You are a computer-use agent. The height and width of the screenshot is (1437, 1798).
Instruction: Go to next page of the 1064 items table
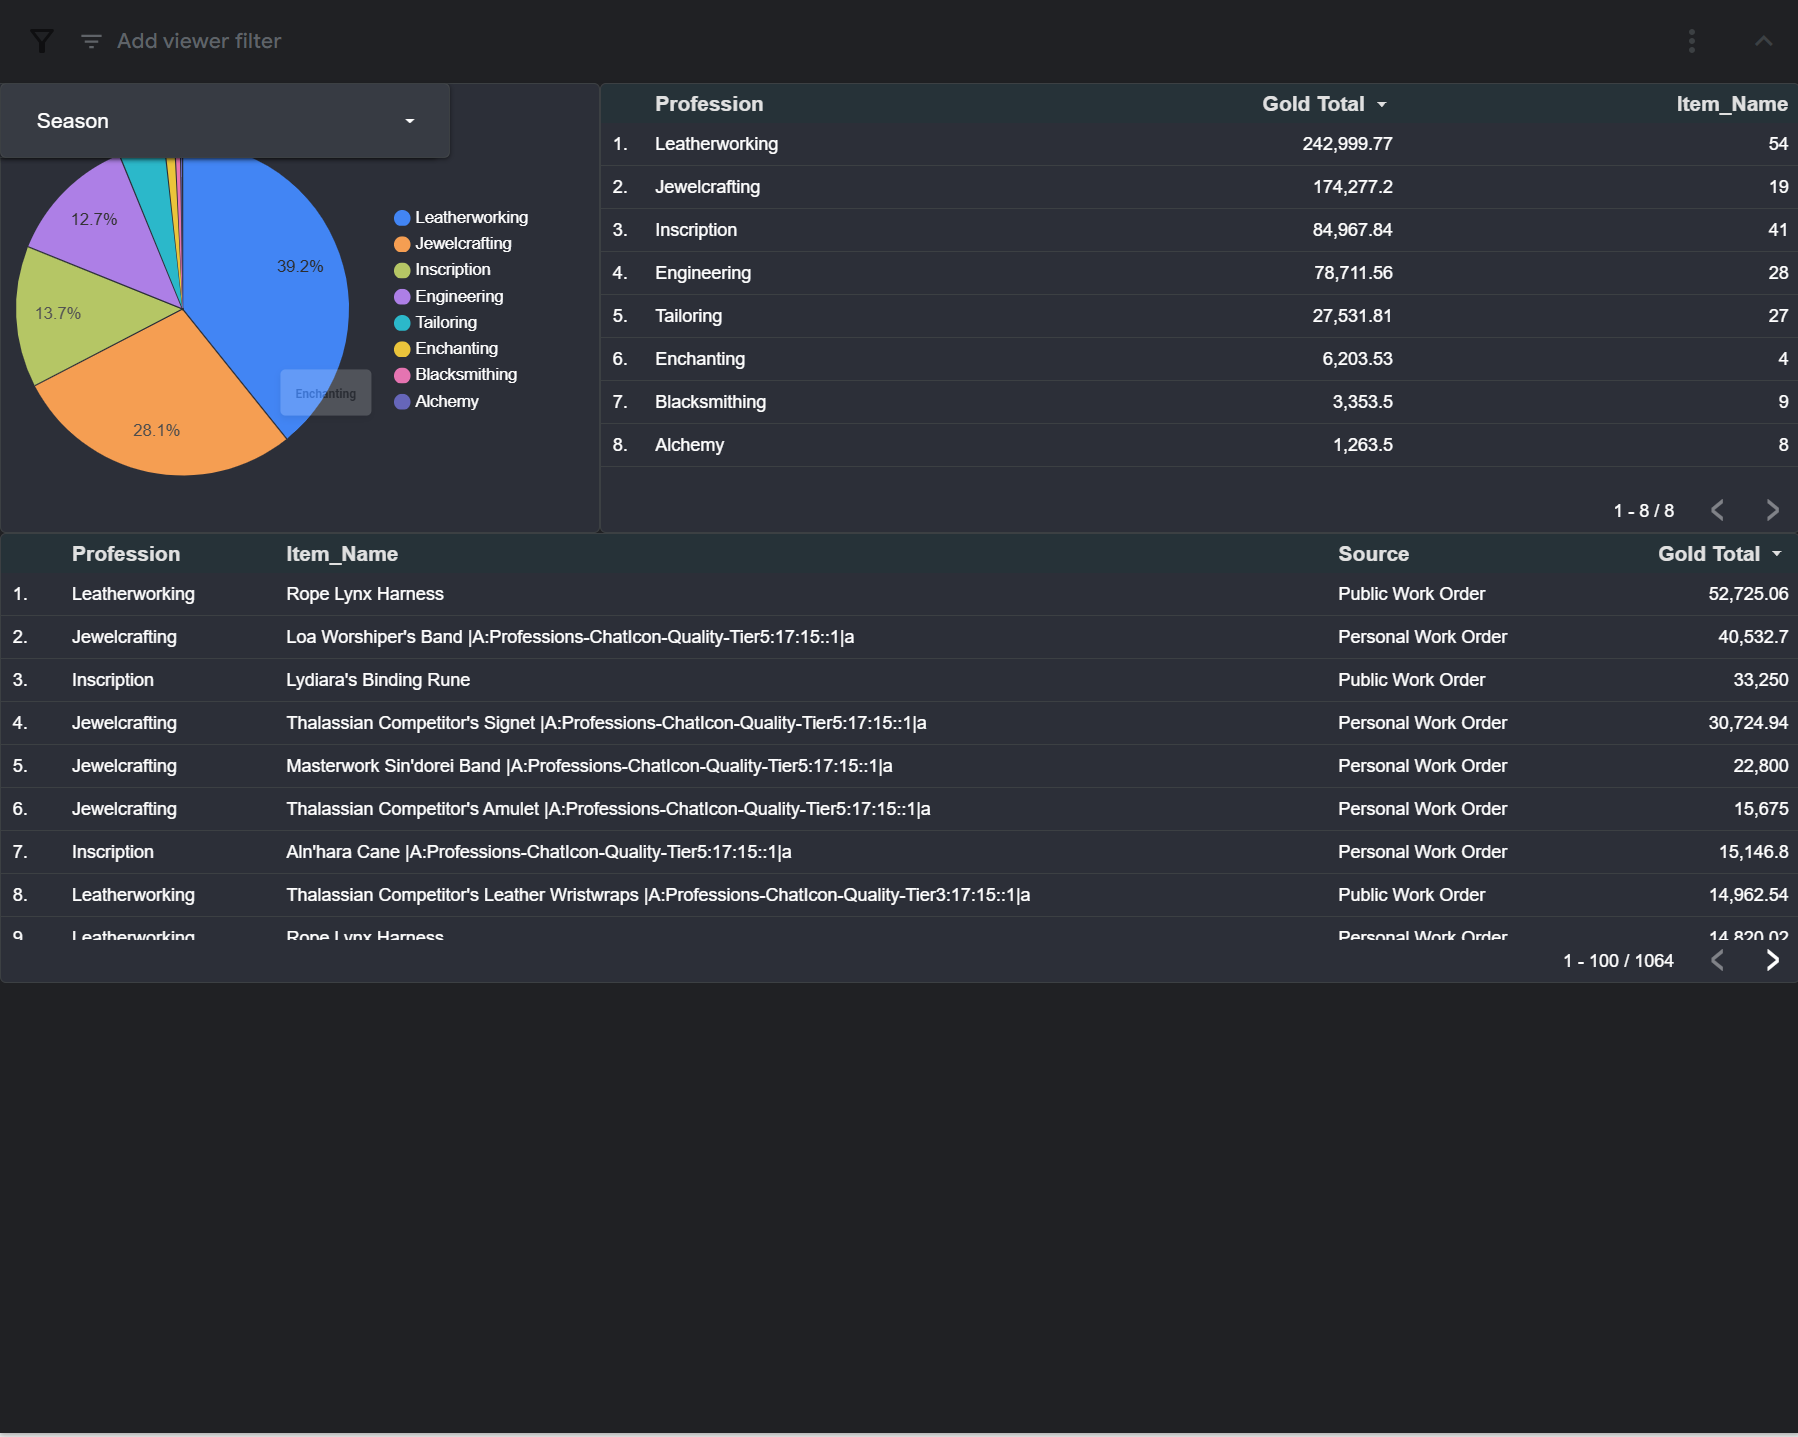click(1772, 960)
